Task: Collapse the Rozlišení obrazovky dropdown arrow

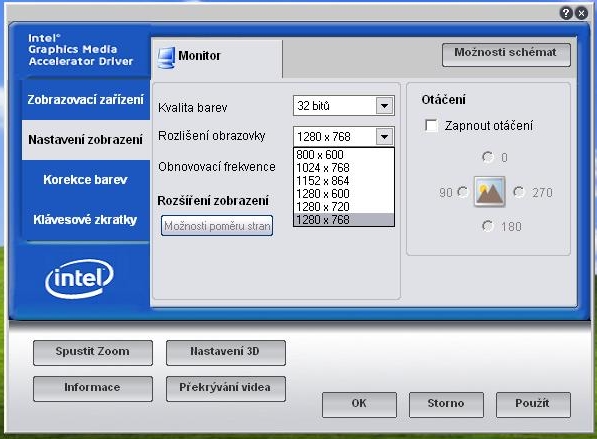Action: tap(385, 136)
